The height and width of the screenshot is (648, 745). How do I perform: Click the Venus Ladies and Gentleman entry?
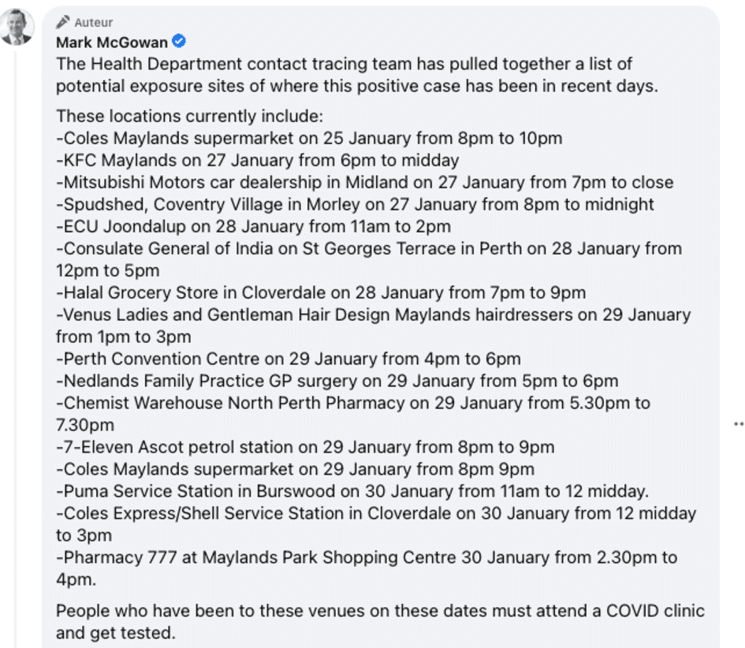(x=372, y=314)
